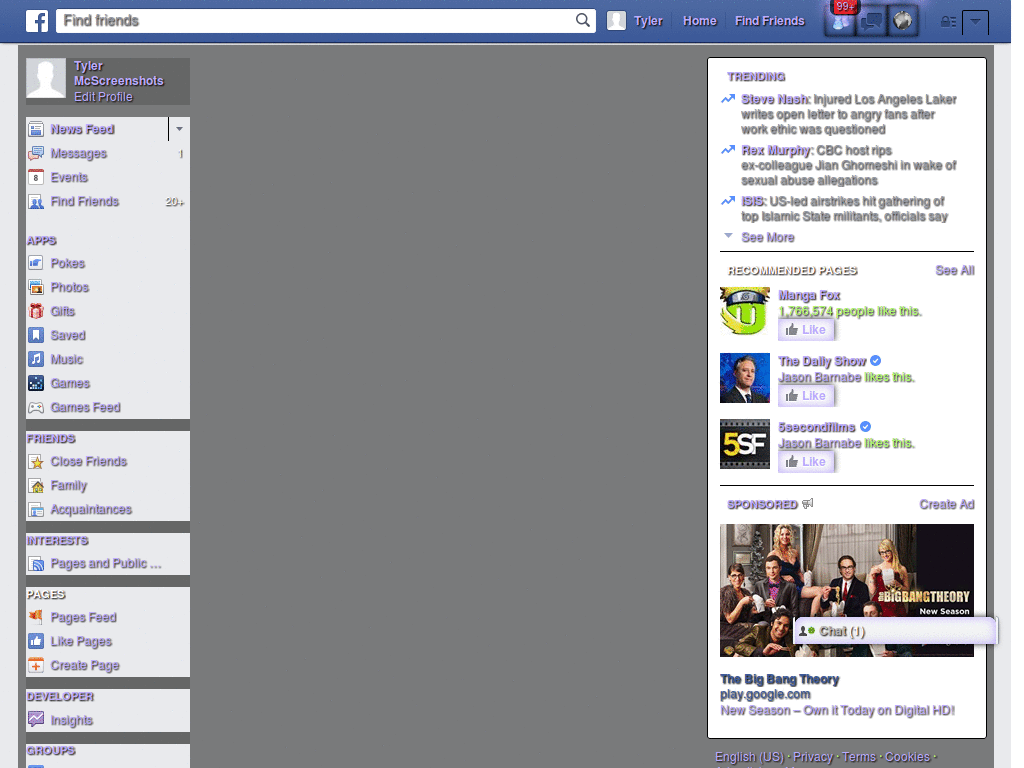Expand trending with See More
Viewport: 1024px width, 768px height.
767,238
